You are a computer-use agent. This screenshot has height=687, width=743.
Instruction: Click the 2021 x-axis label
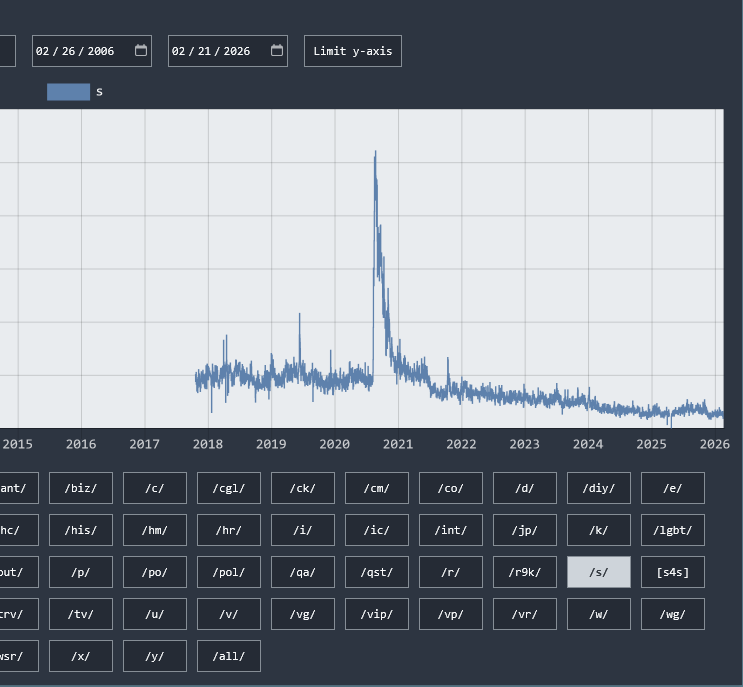click(398, 444)
